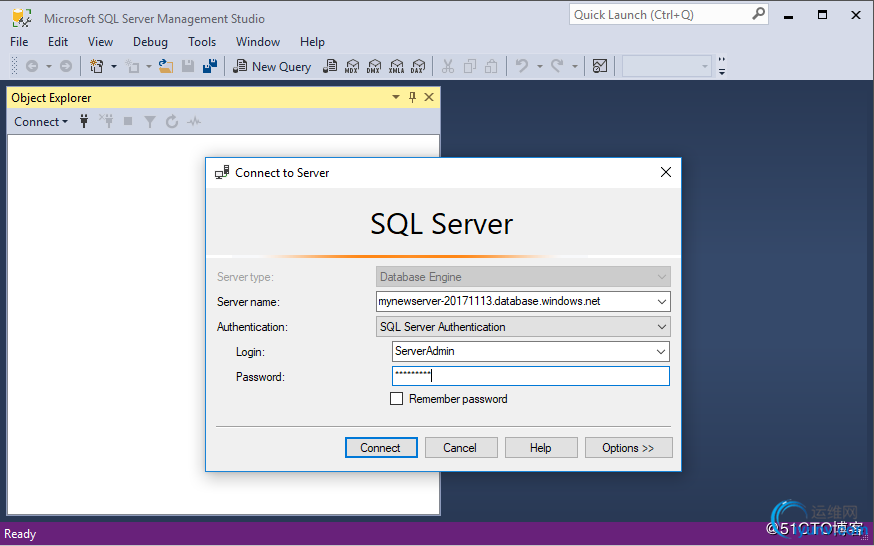Open the Tools menu
The image size is (874, 546).
click(x=202, y=42)
